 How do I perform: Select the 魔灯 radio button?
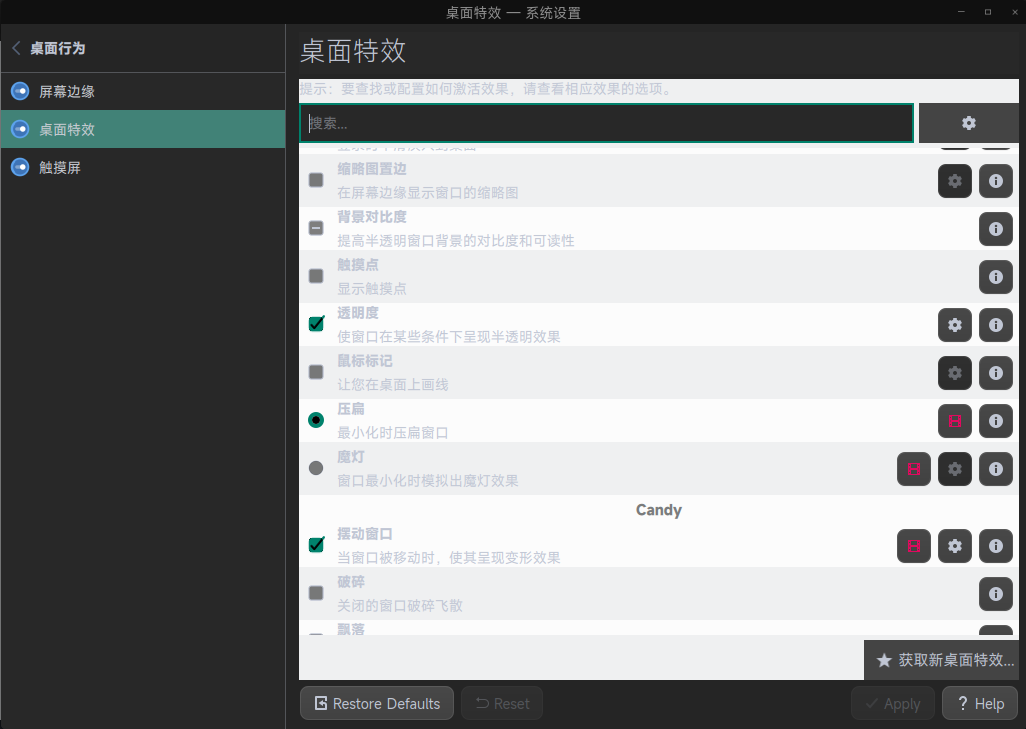click(x=316, y=468)
